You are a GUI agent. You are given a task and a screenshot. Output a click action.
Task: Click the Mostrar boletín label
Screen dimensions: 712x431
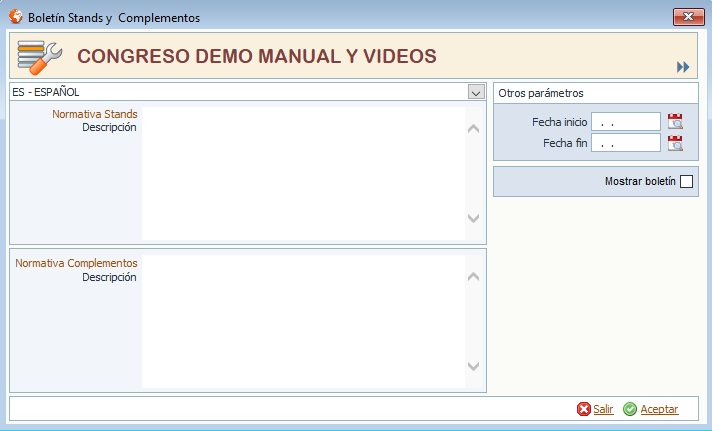[640, 181]
